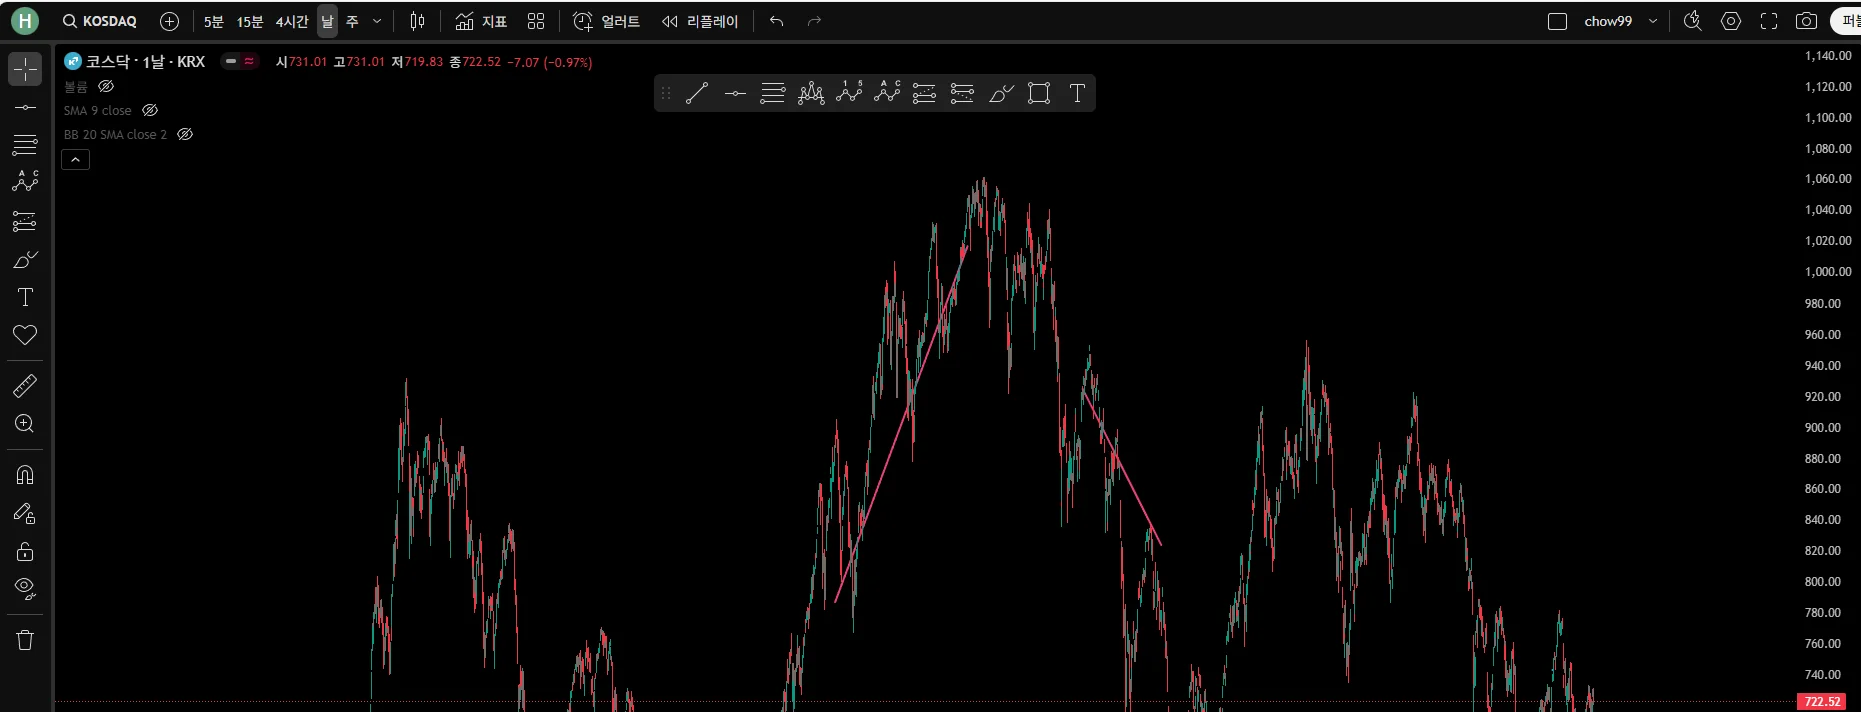The image size is (1861, 712).
Task: Click the KOSDAQ symbol search
Action: point(100,21)
